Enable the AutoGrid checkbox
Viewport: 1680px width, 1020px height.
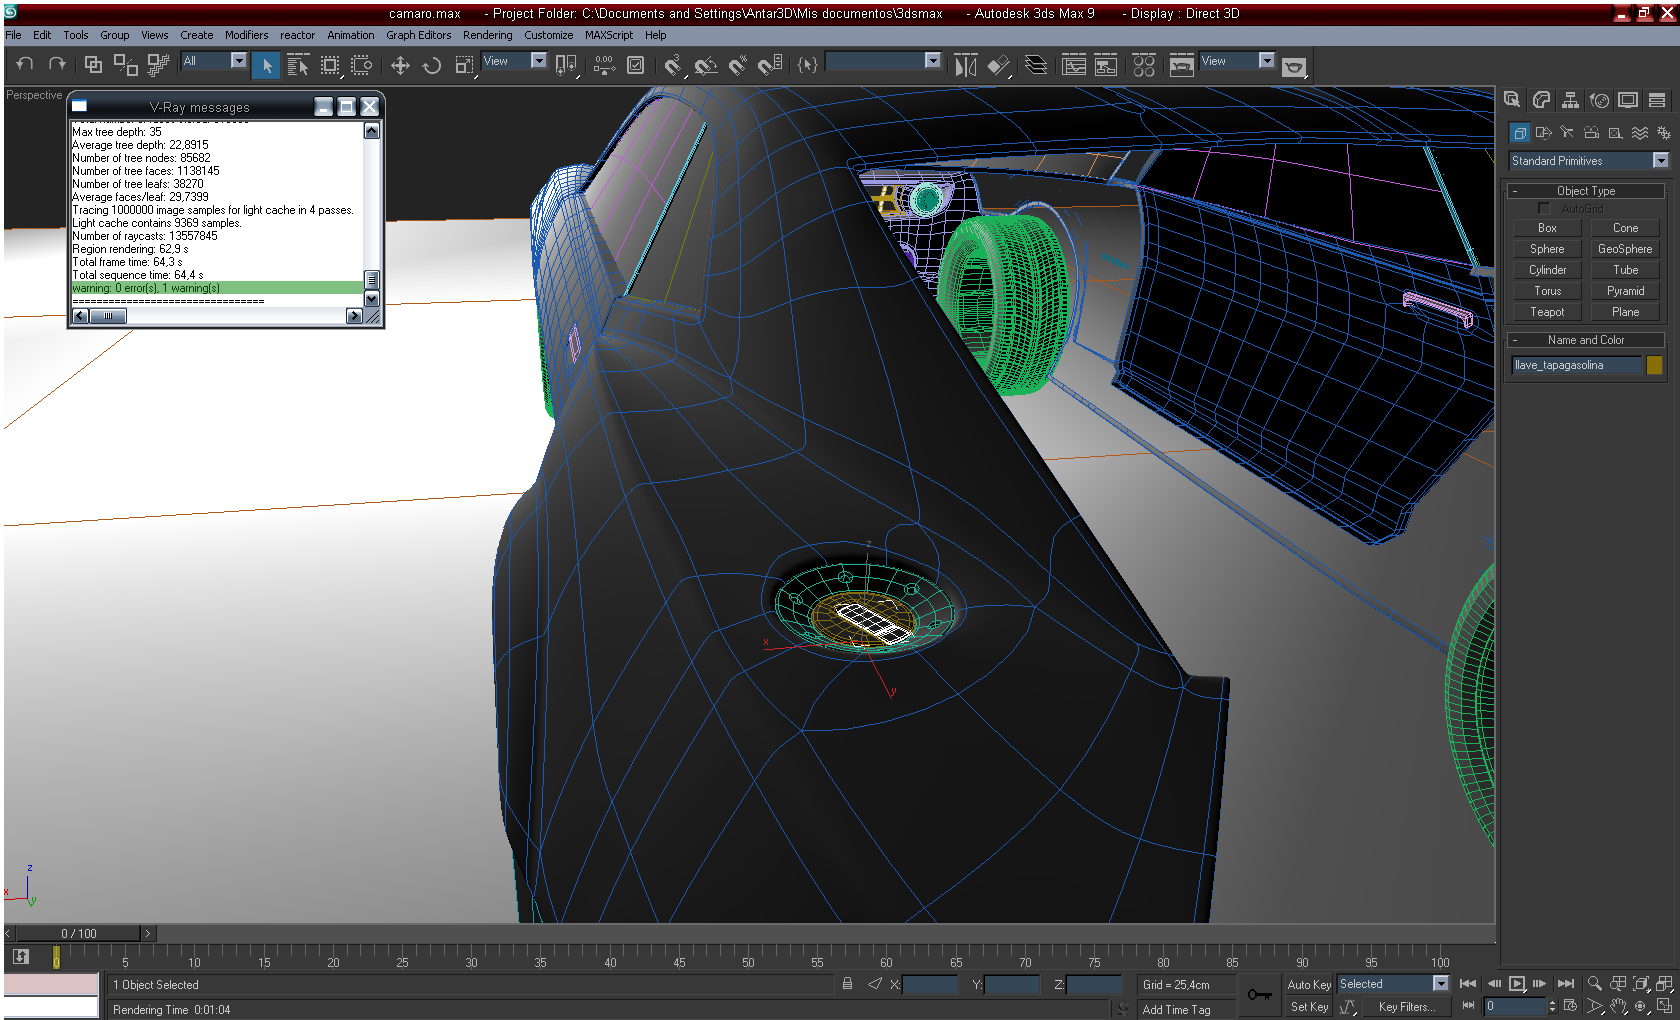[1544, 208]
